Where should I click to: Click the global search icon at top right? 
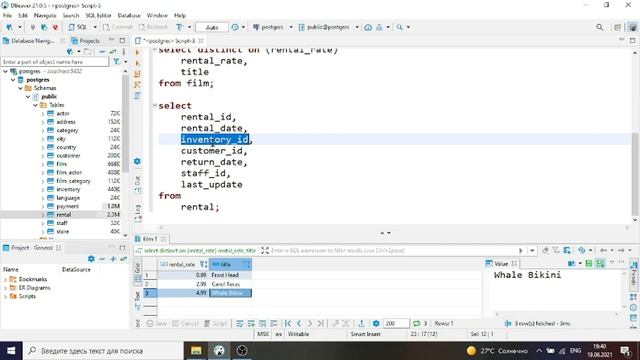599,27
